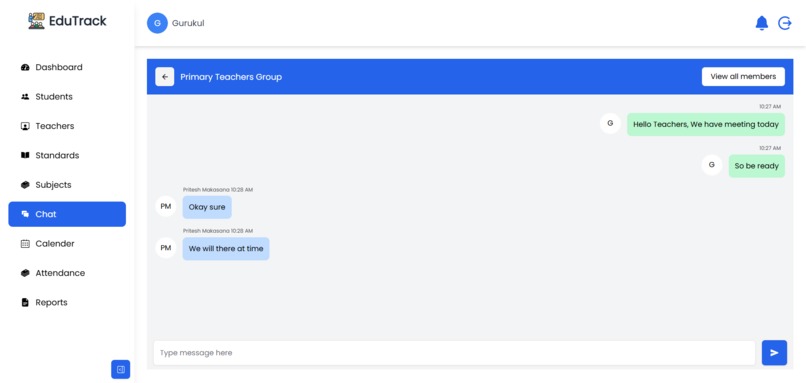Click sender name above We will there
Screen dimensions: 806x383
pos(206,231)
